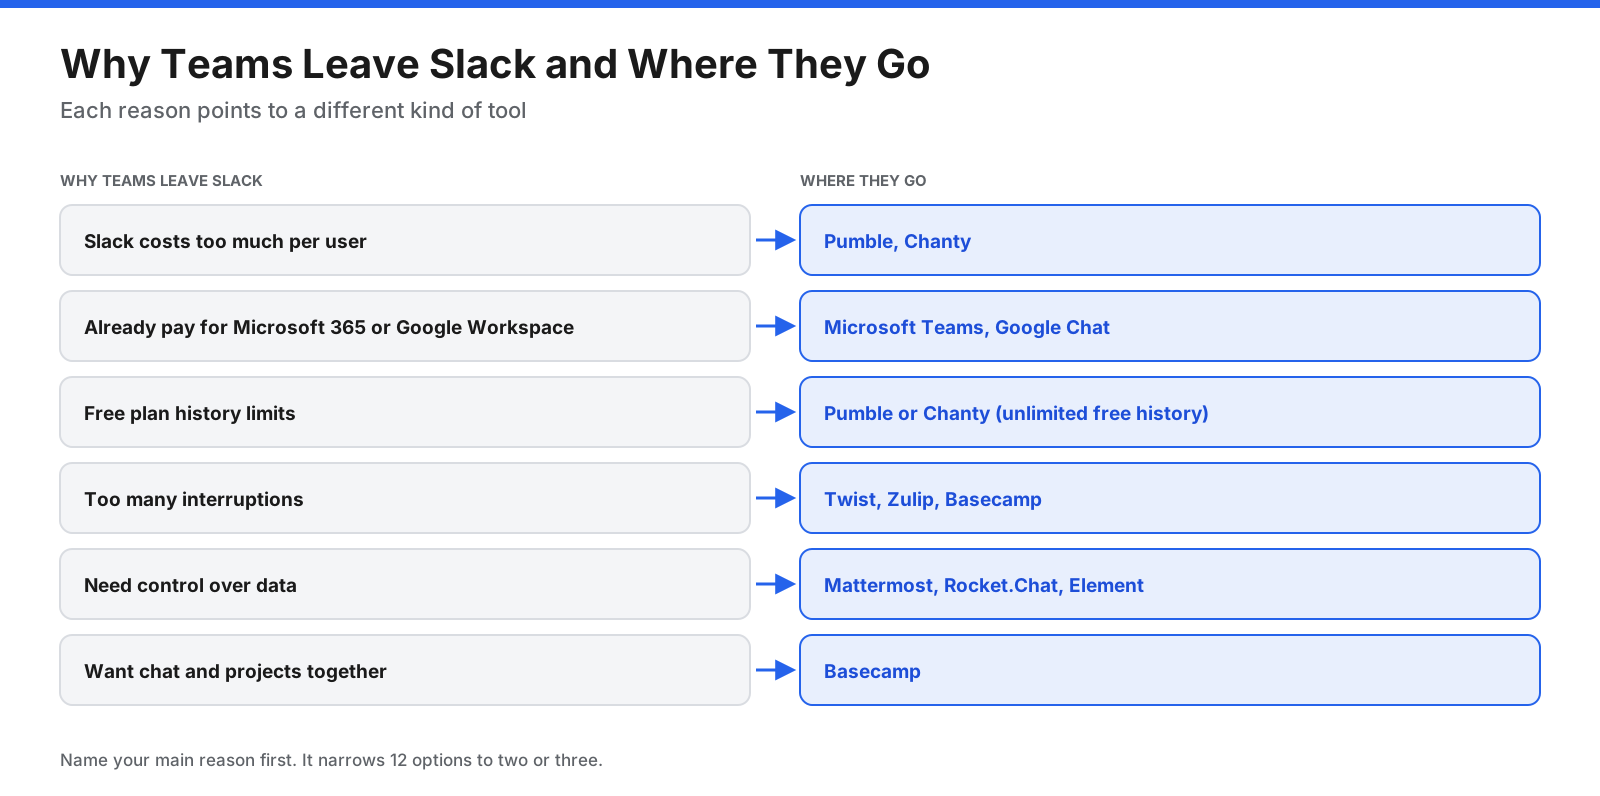1600x796 pixels.
Task: Click "Pumble or Chanty (unlimited free history)"
Action: coord(1170,412)
